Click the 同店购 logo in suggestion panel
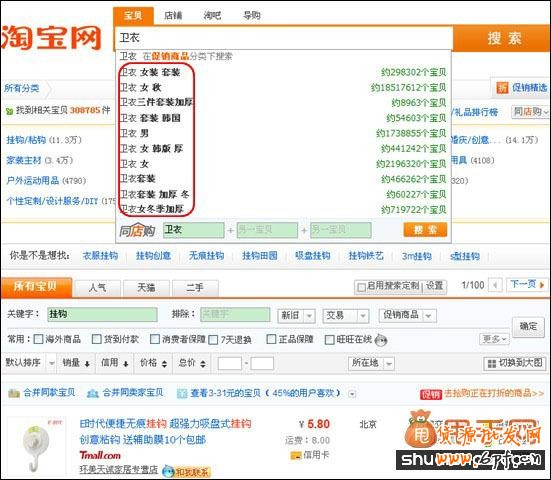 click(137, 231)
